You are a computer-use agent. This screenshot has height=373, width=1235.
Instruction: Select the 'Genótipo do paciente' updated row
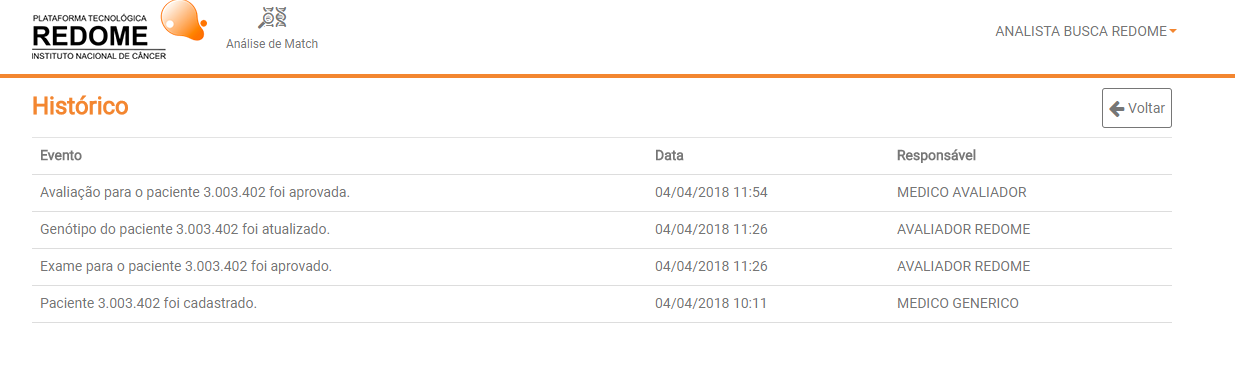[x=602, y=230]
